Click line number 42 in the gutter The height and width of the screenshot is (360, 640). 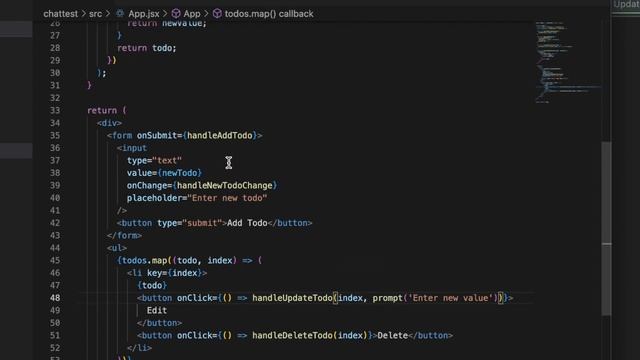pos(55,223)
